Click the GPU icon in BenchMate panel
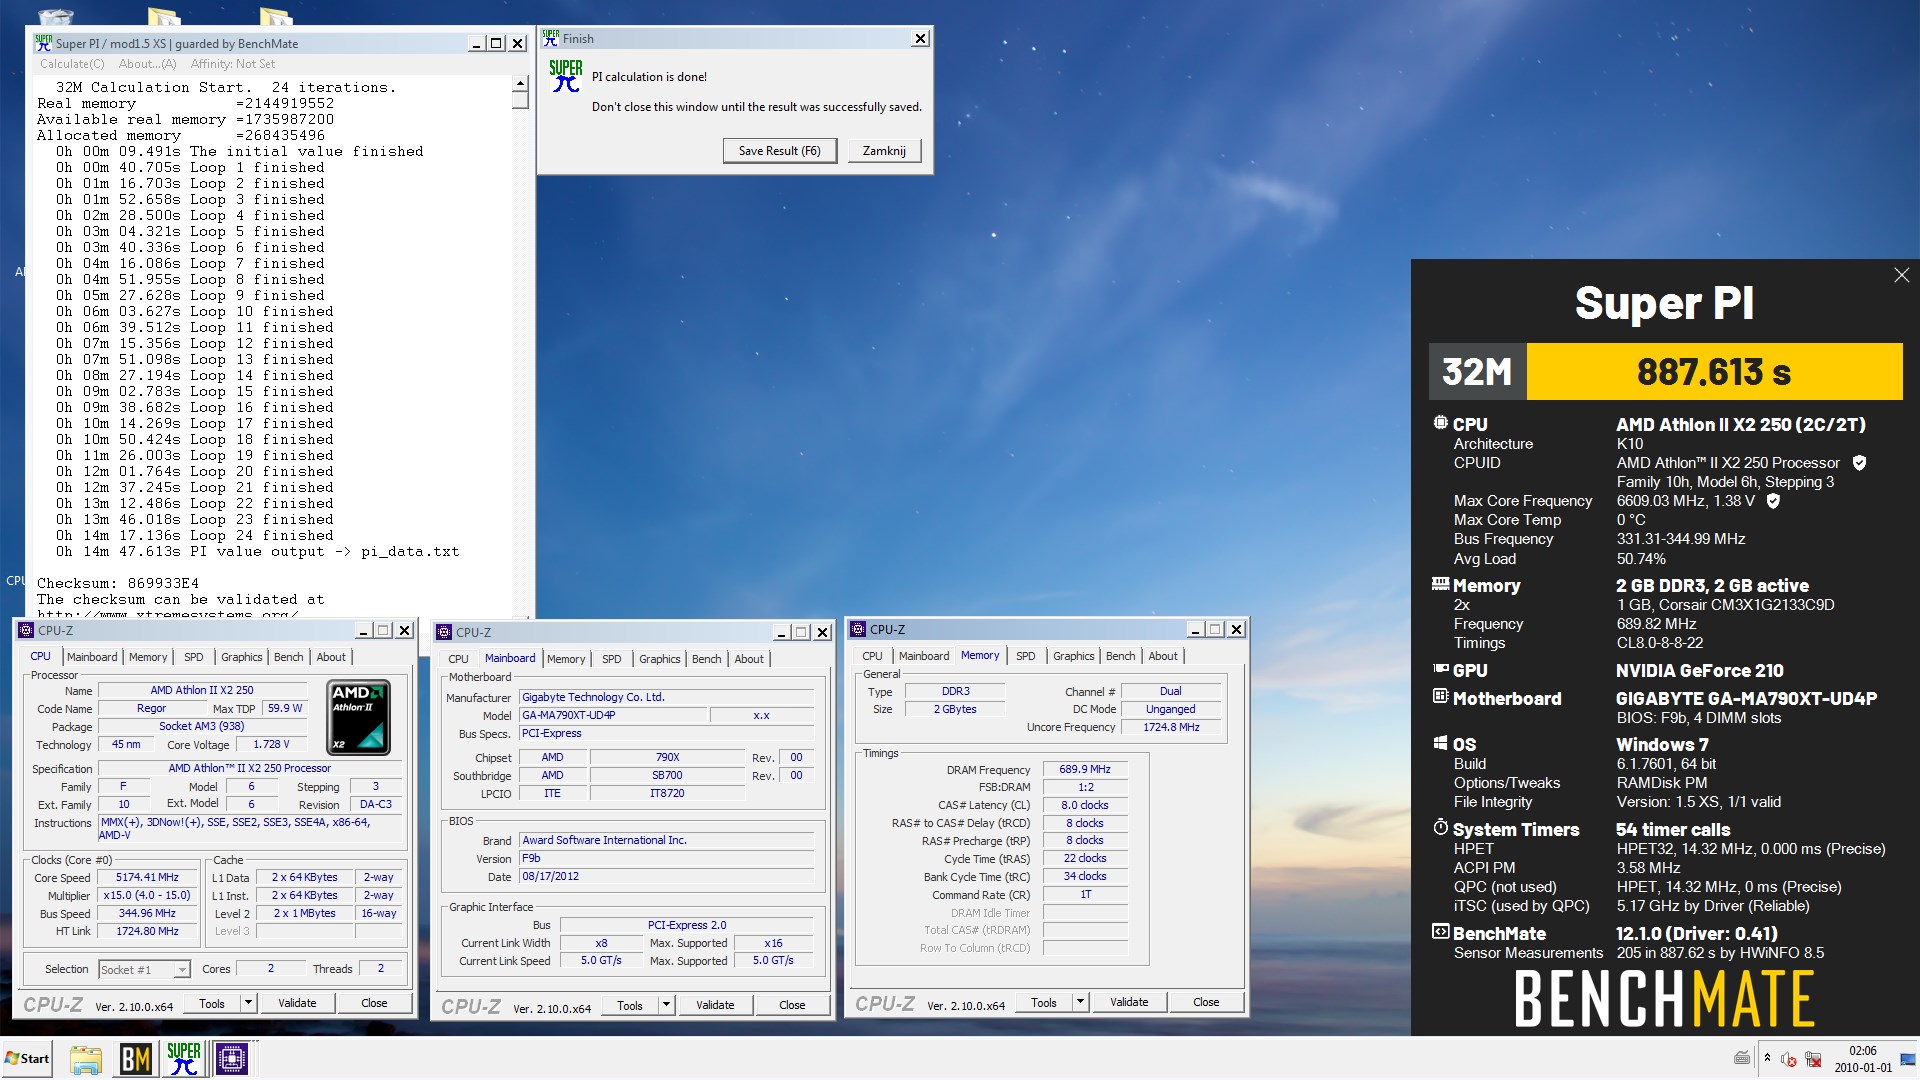The width and height of the screenshot is (1920, 1080). (x=1440, y=669)
